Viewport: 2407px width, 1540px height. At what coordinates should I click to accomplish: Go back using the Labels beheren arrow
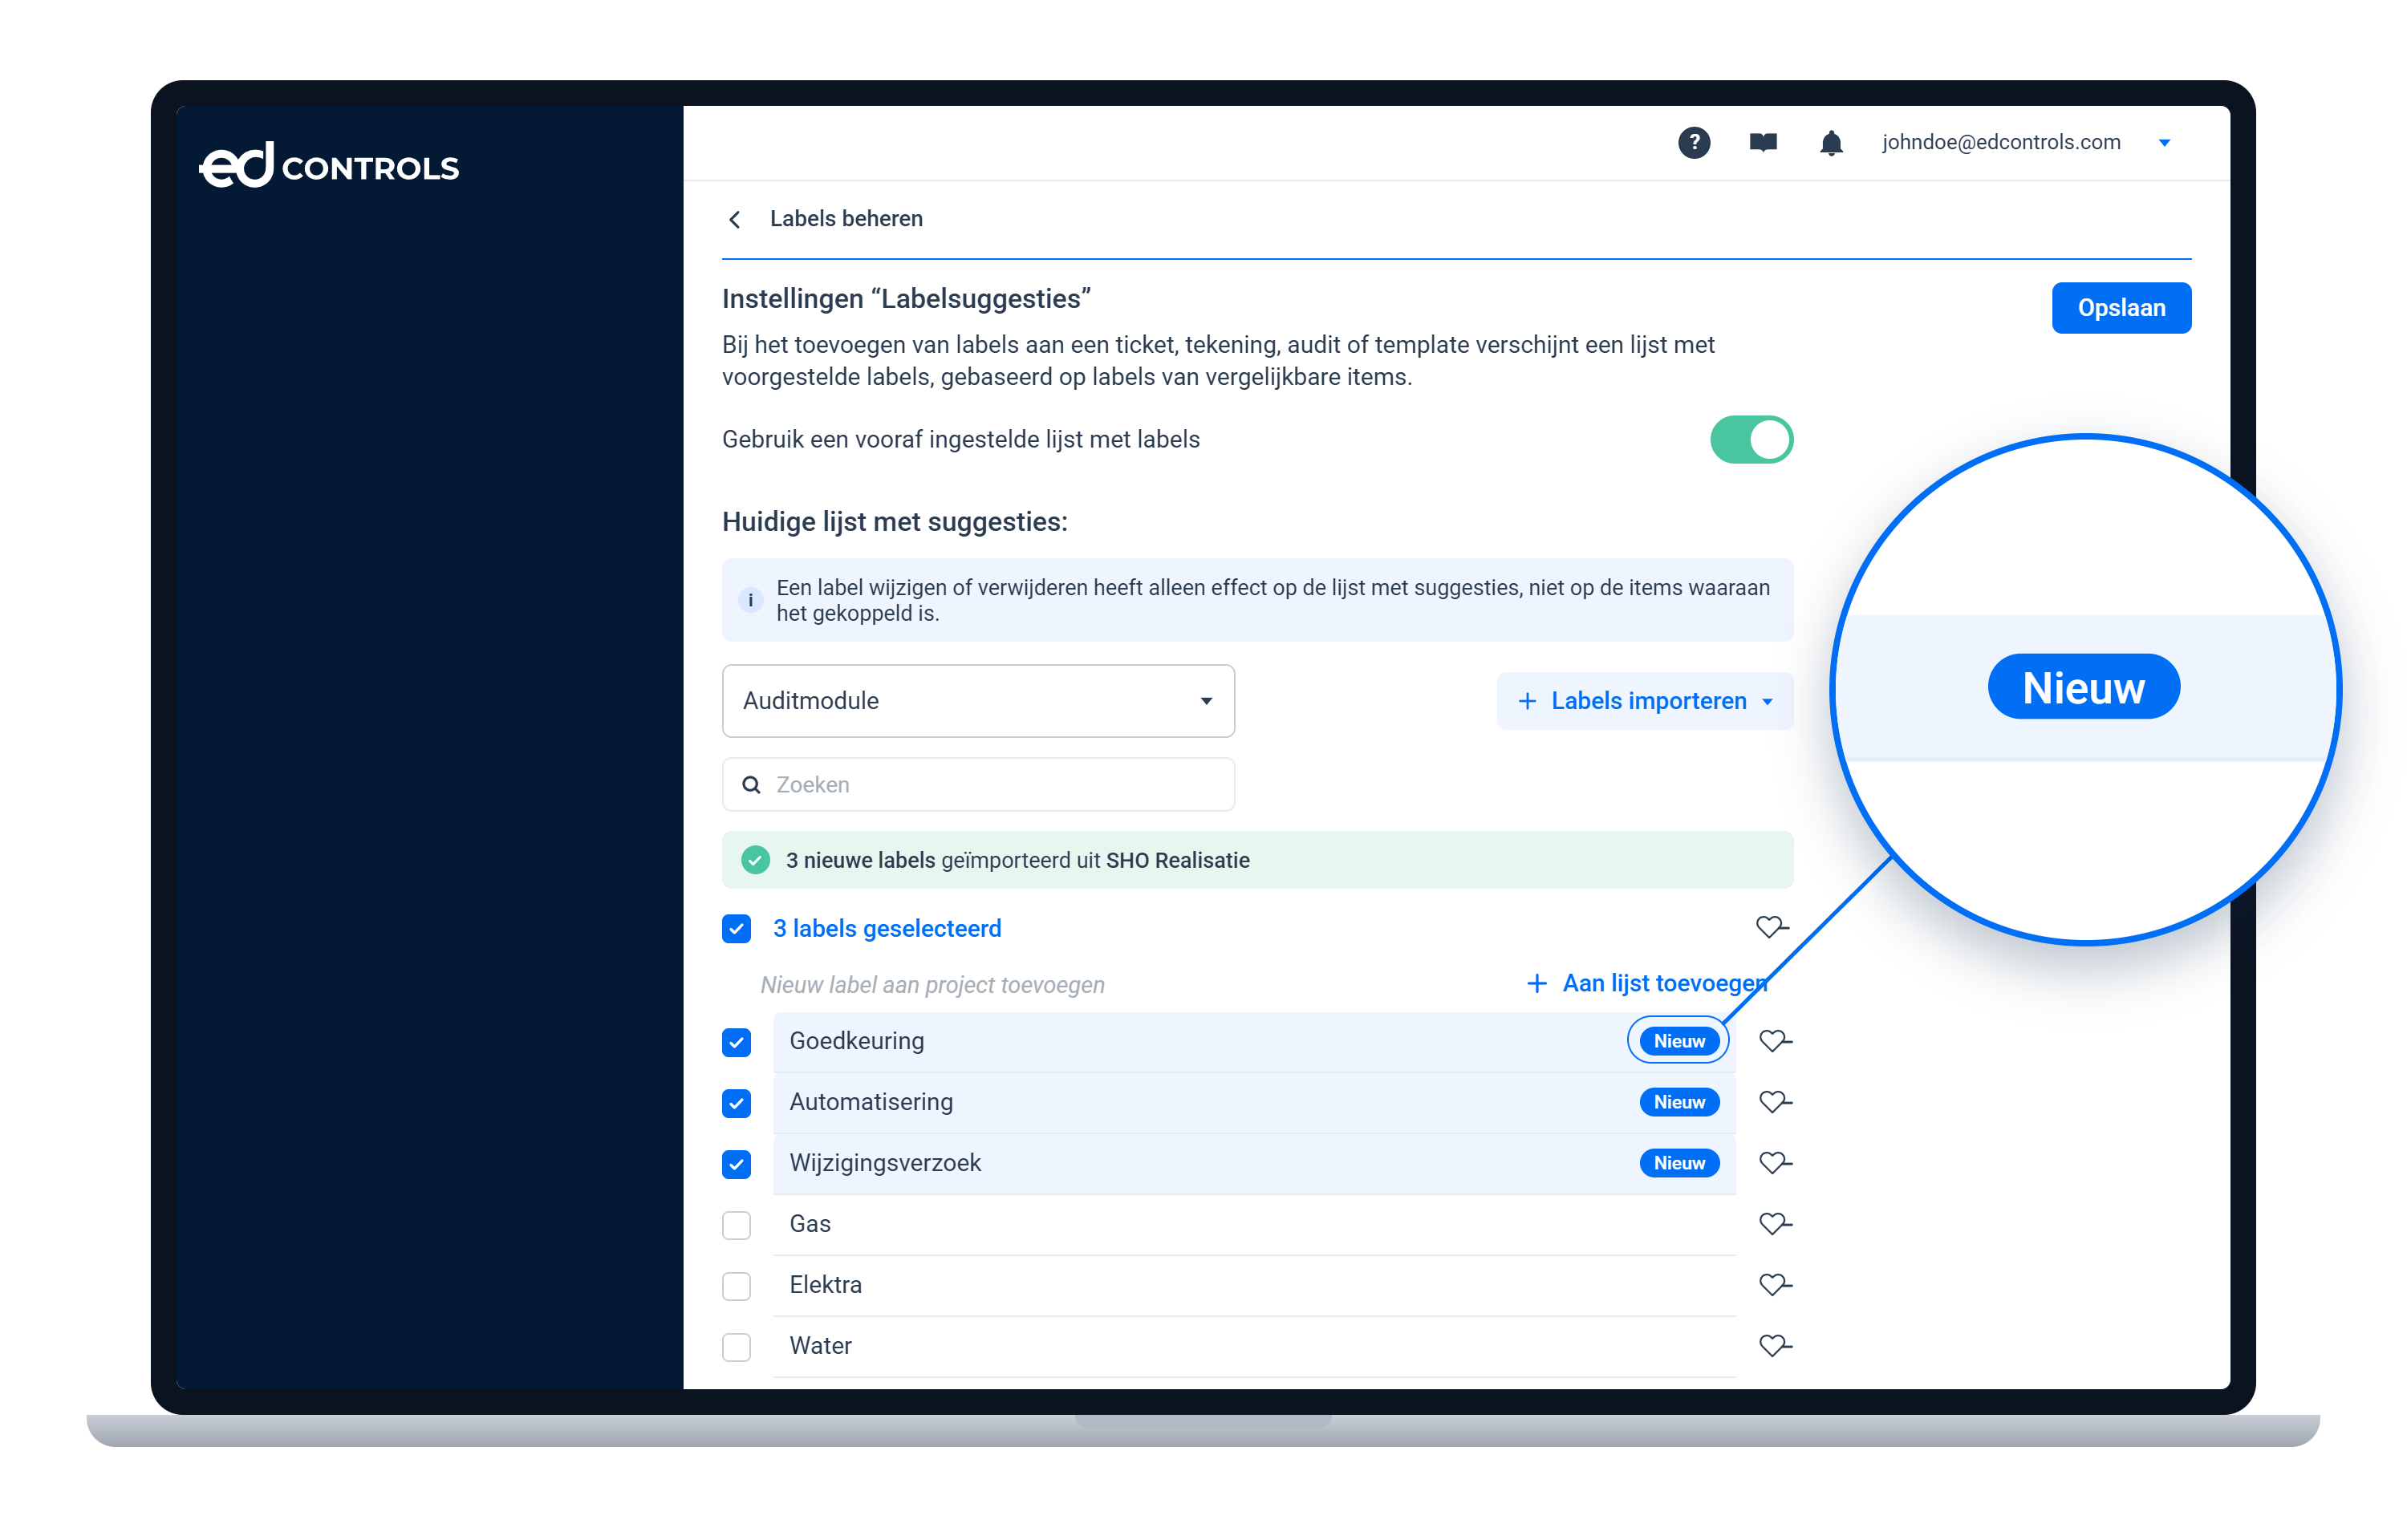click(735, 219)
